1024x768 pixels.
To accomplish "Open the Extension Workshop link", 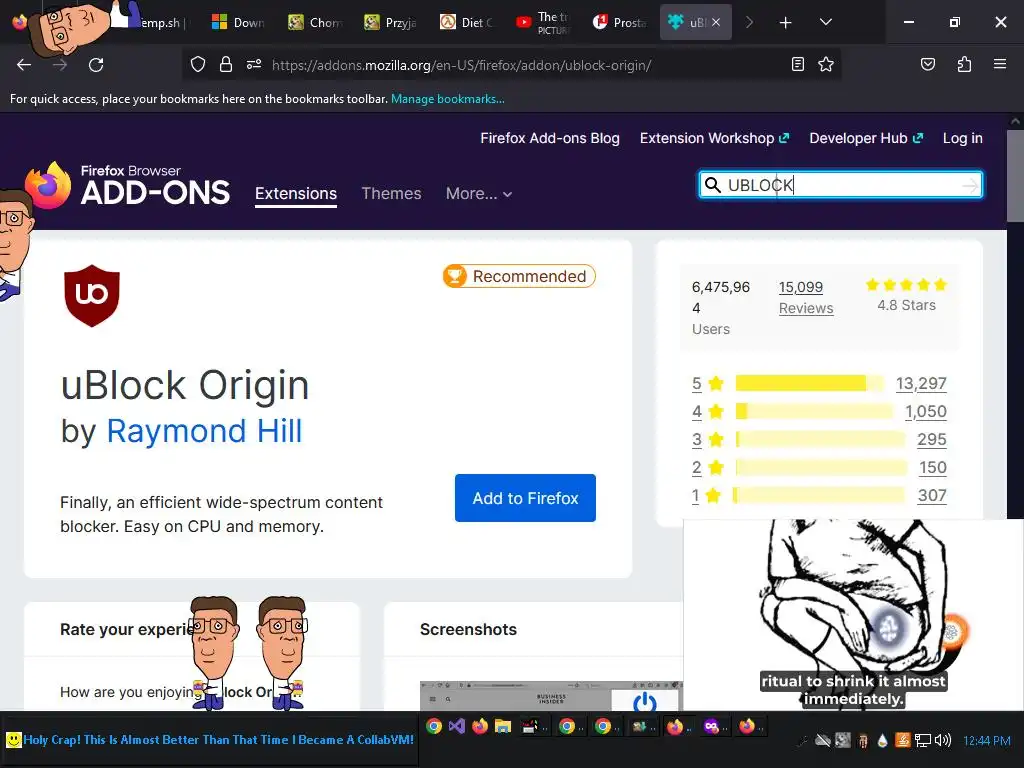I will point(714,138).
